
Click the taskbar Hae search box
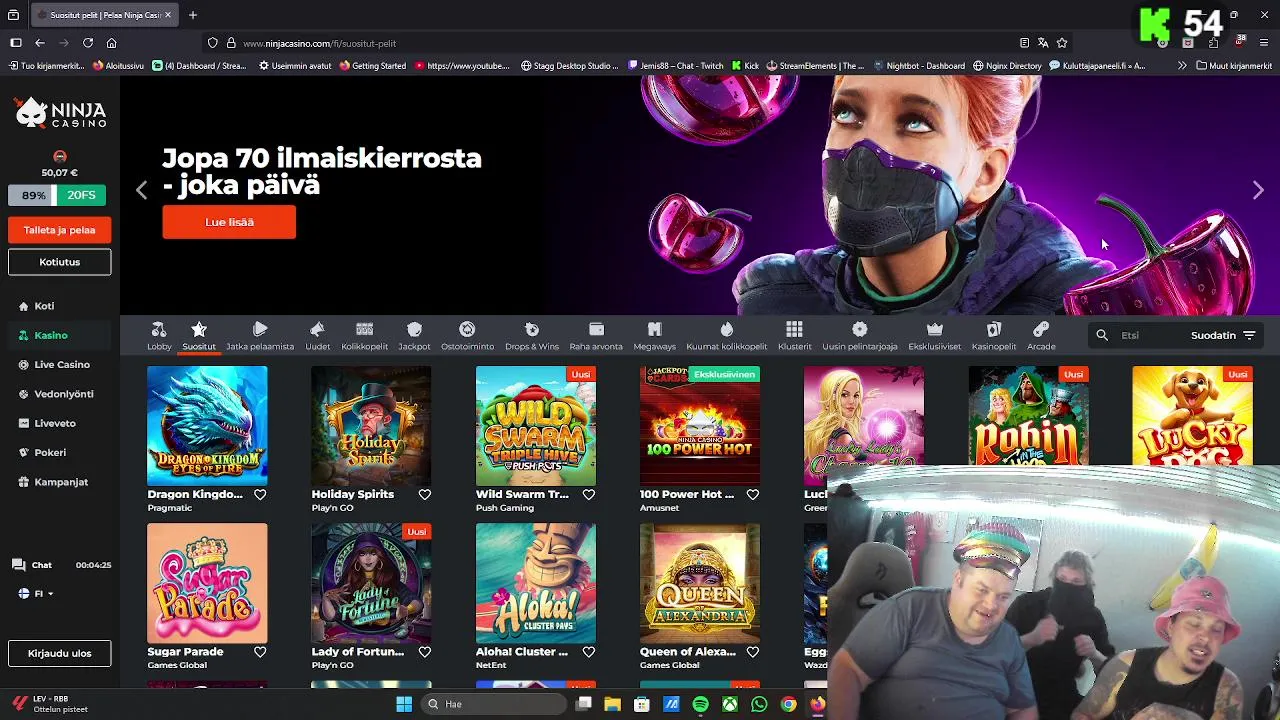[x=494, y=704]
